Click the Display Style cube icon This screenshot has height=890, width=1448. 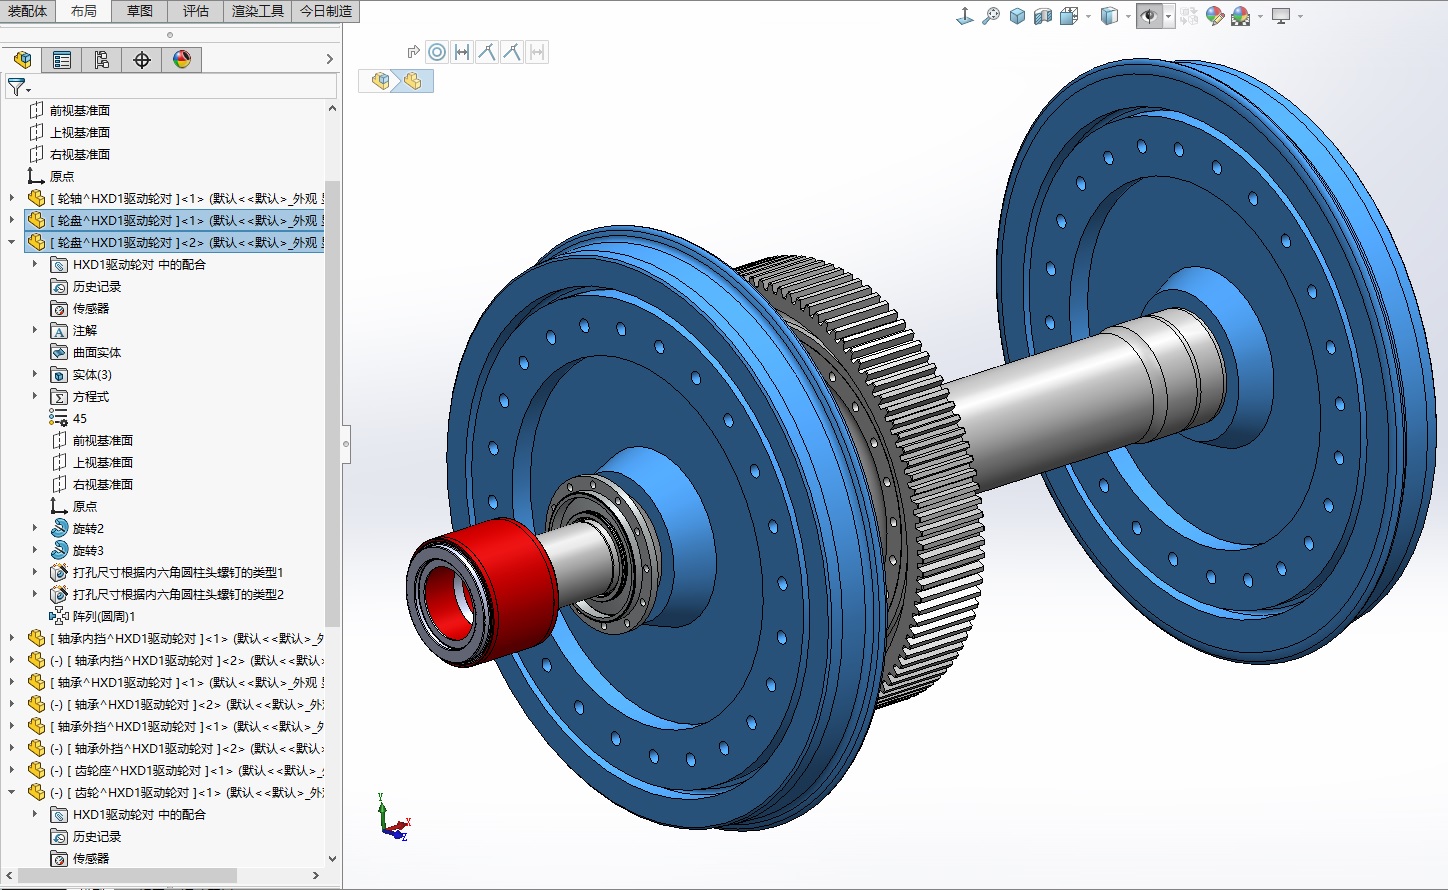[x=1109, y=16]
